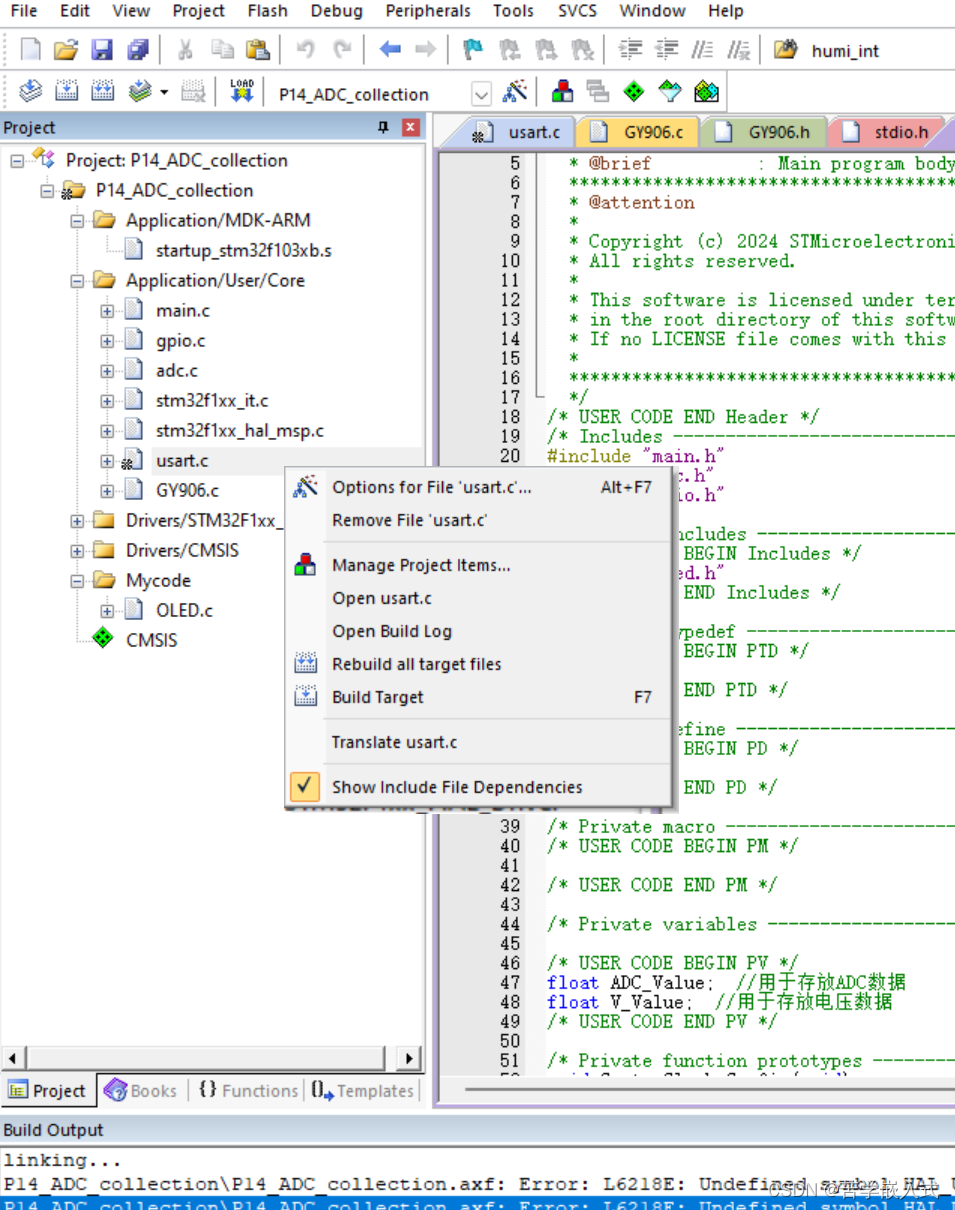Expand main.c to show its dependencies
Image resolution: width=955 pixels, height=1210 pixels.
click(x=106, y=310)
